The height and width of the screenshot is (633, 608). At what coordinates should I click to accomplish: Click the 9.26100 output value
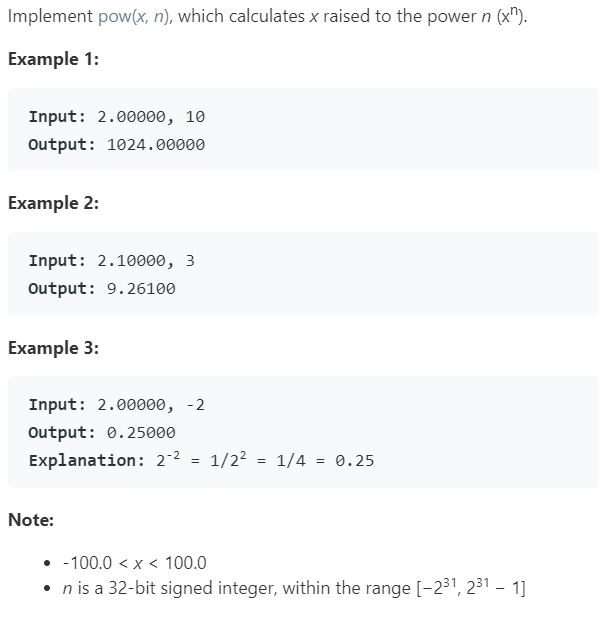141,289
